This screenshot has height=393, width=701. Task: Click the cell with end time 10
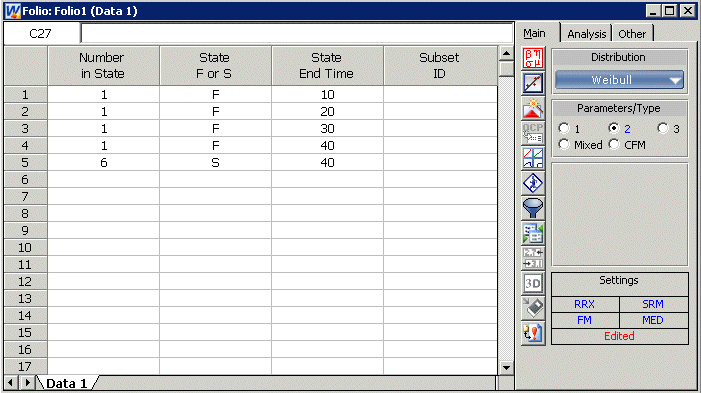[x=327, y=95]
